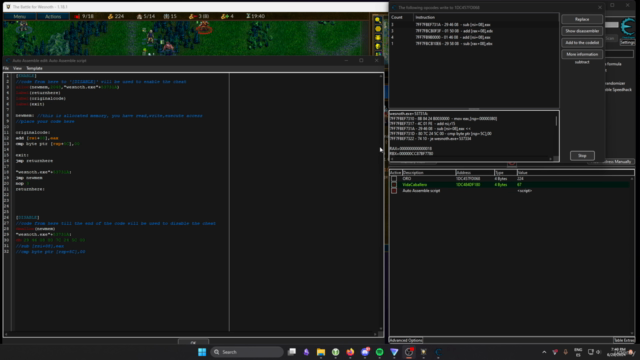Click the zoom magnifier icon in the Wesnoth sidebar

(378, 20)
